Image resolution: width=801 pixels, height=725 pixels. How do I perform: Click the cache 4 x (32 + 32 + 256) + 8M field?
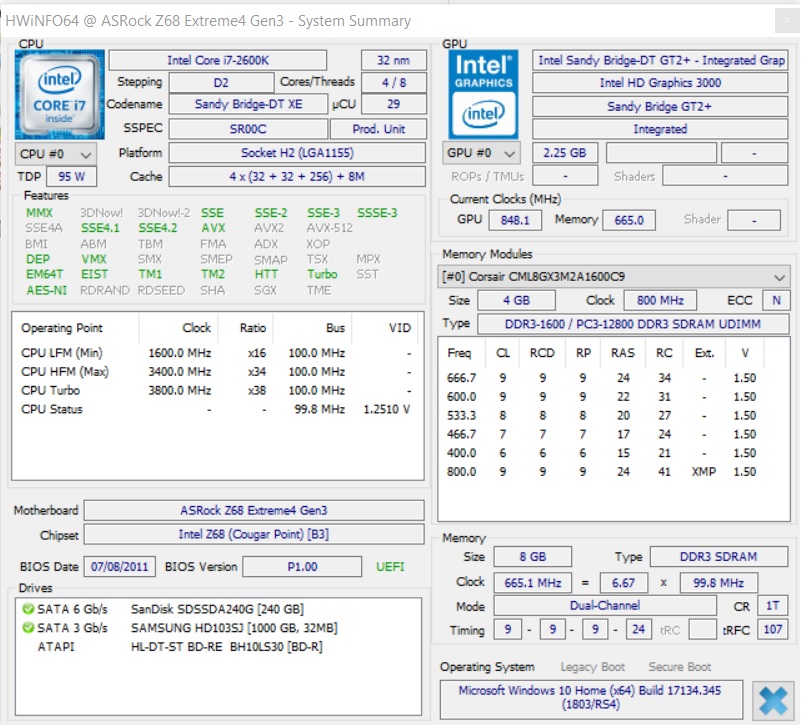(x=297, y=177)
